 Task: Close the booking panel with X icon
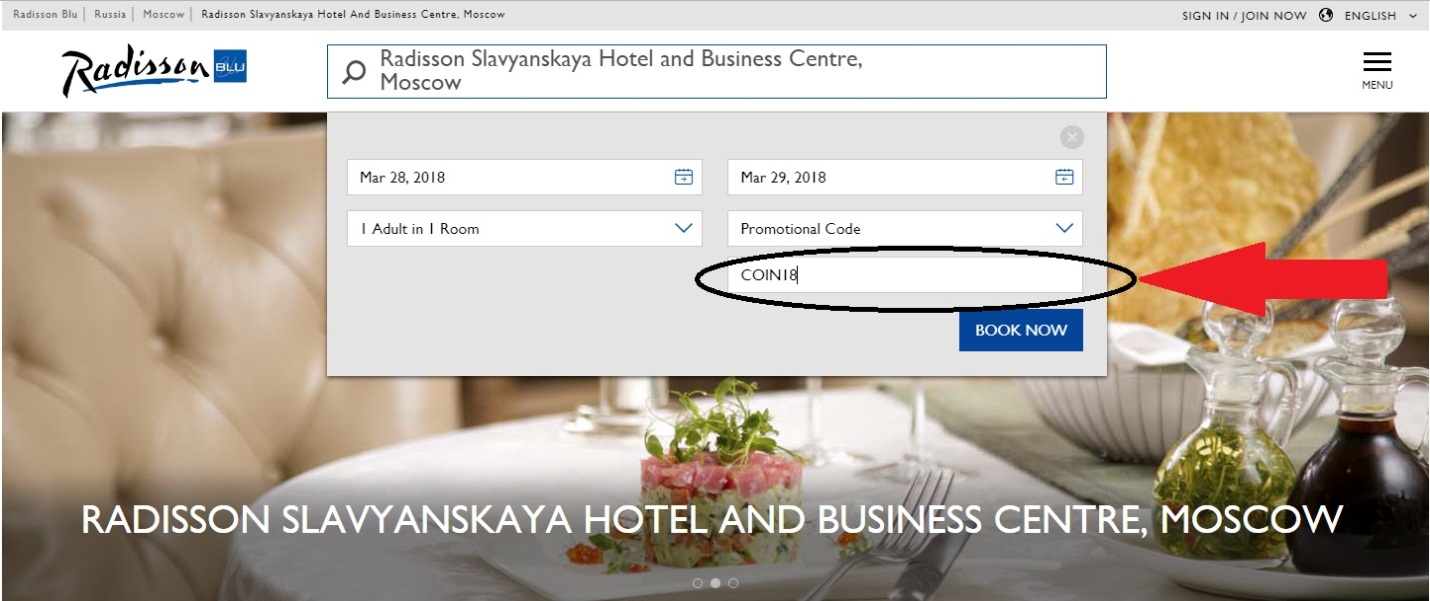(x=1072, y=138)
